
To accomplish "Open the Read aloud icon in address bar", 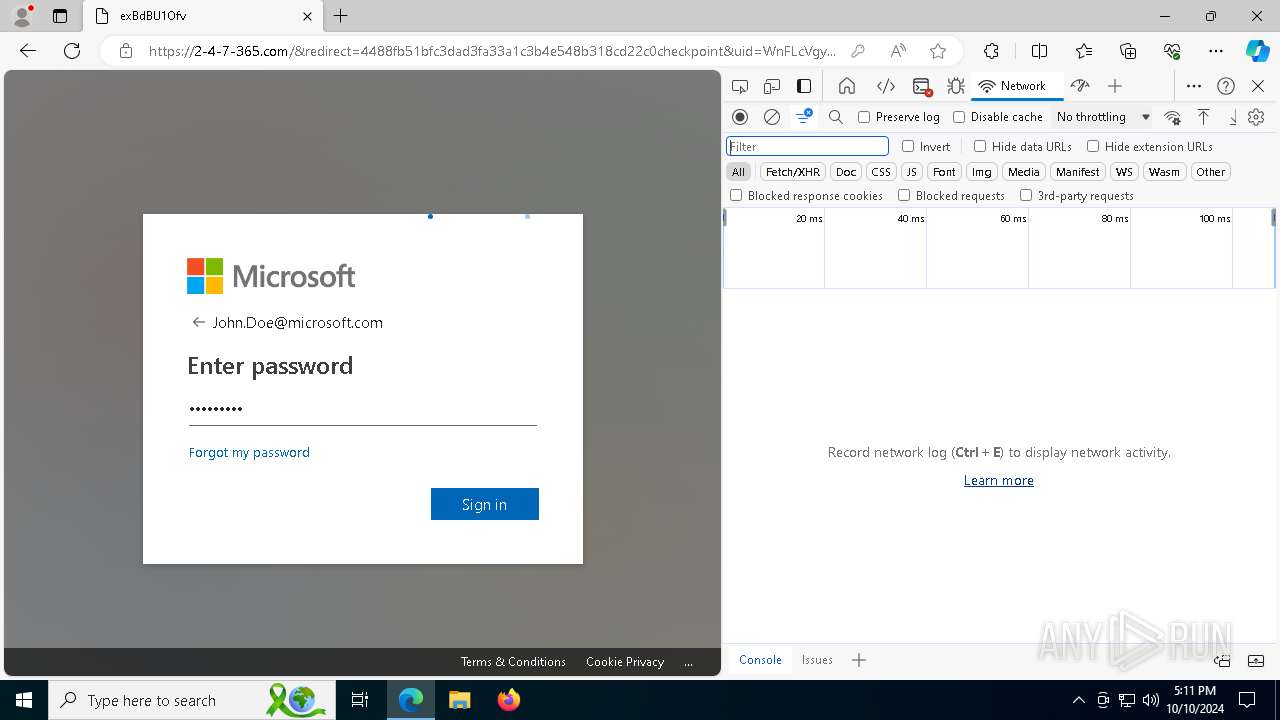I will point(898,51).
